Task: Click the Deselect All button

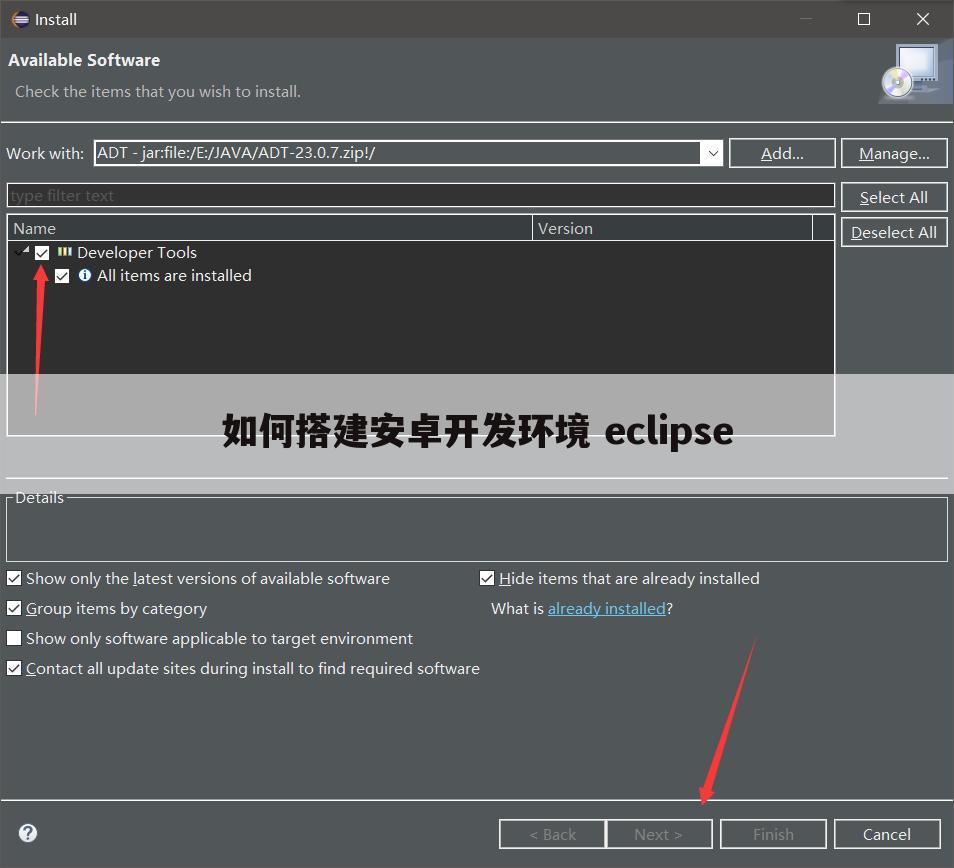Action: [894, 232]
